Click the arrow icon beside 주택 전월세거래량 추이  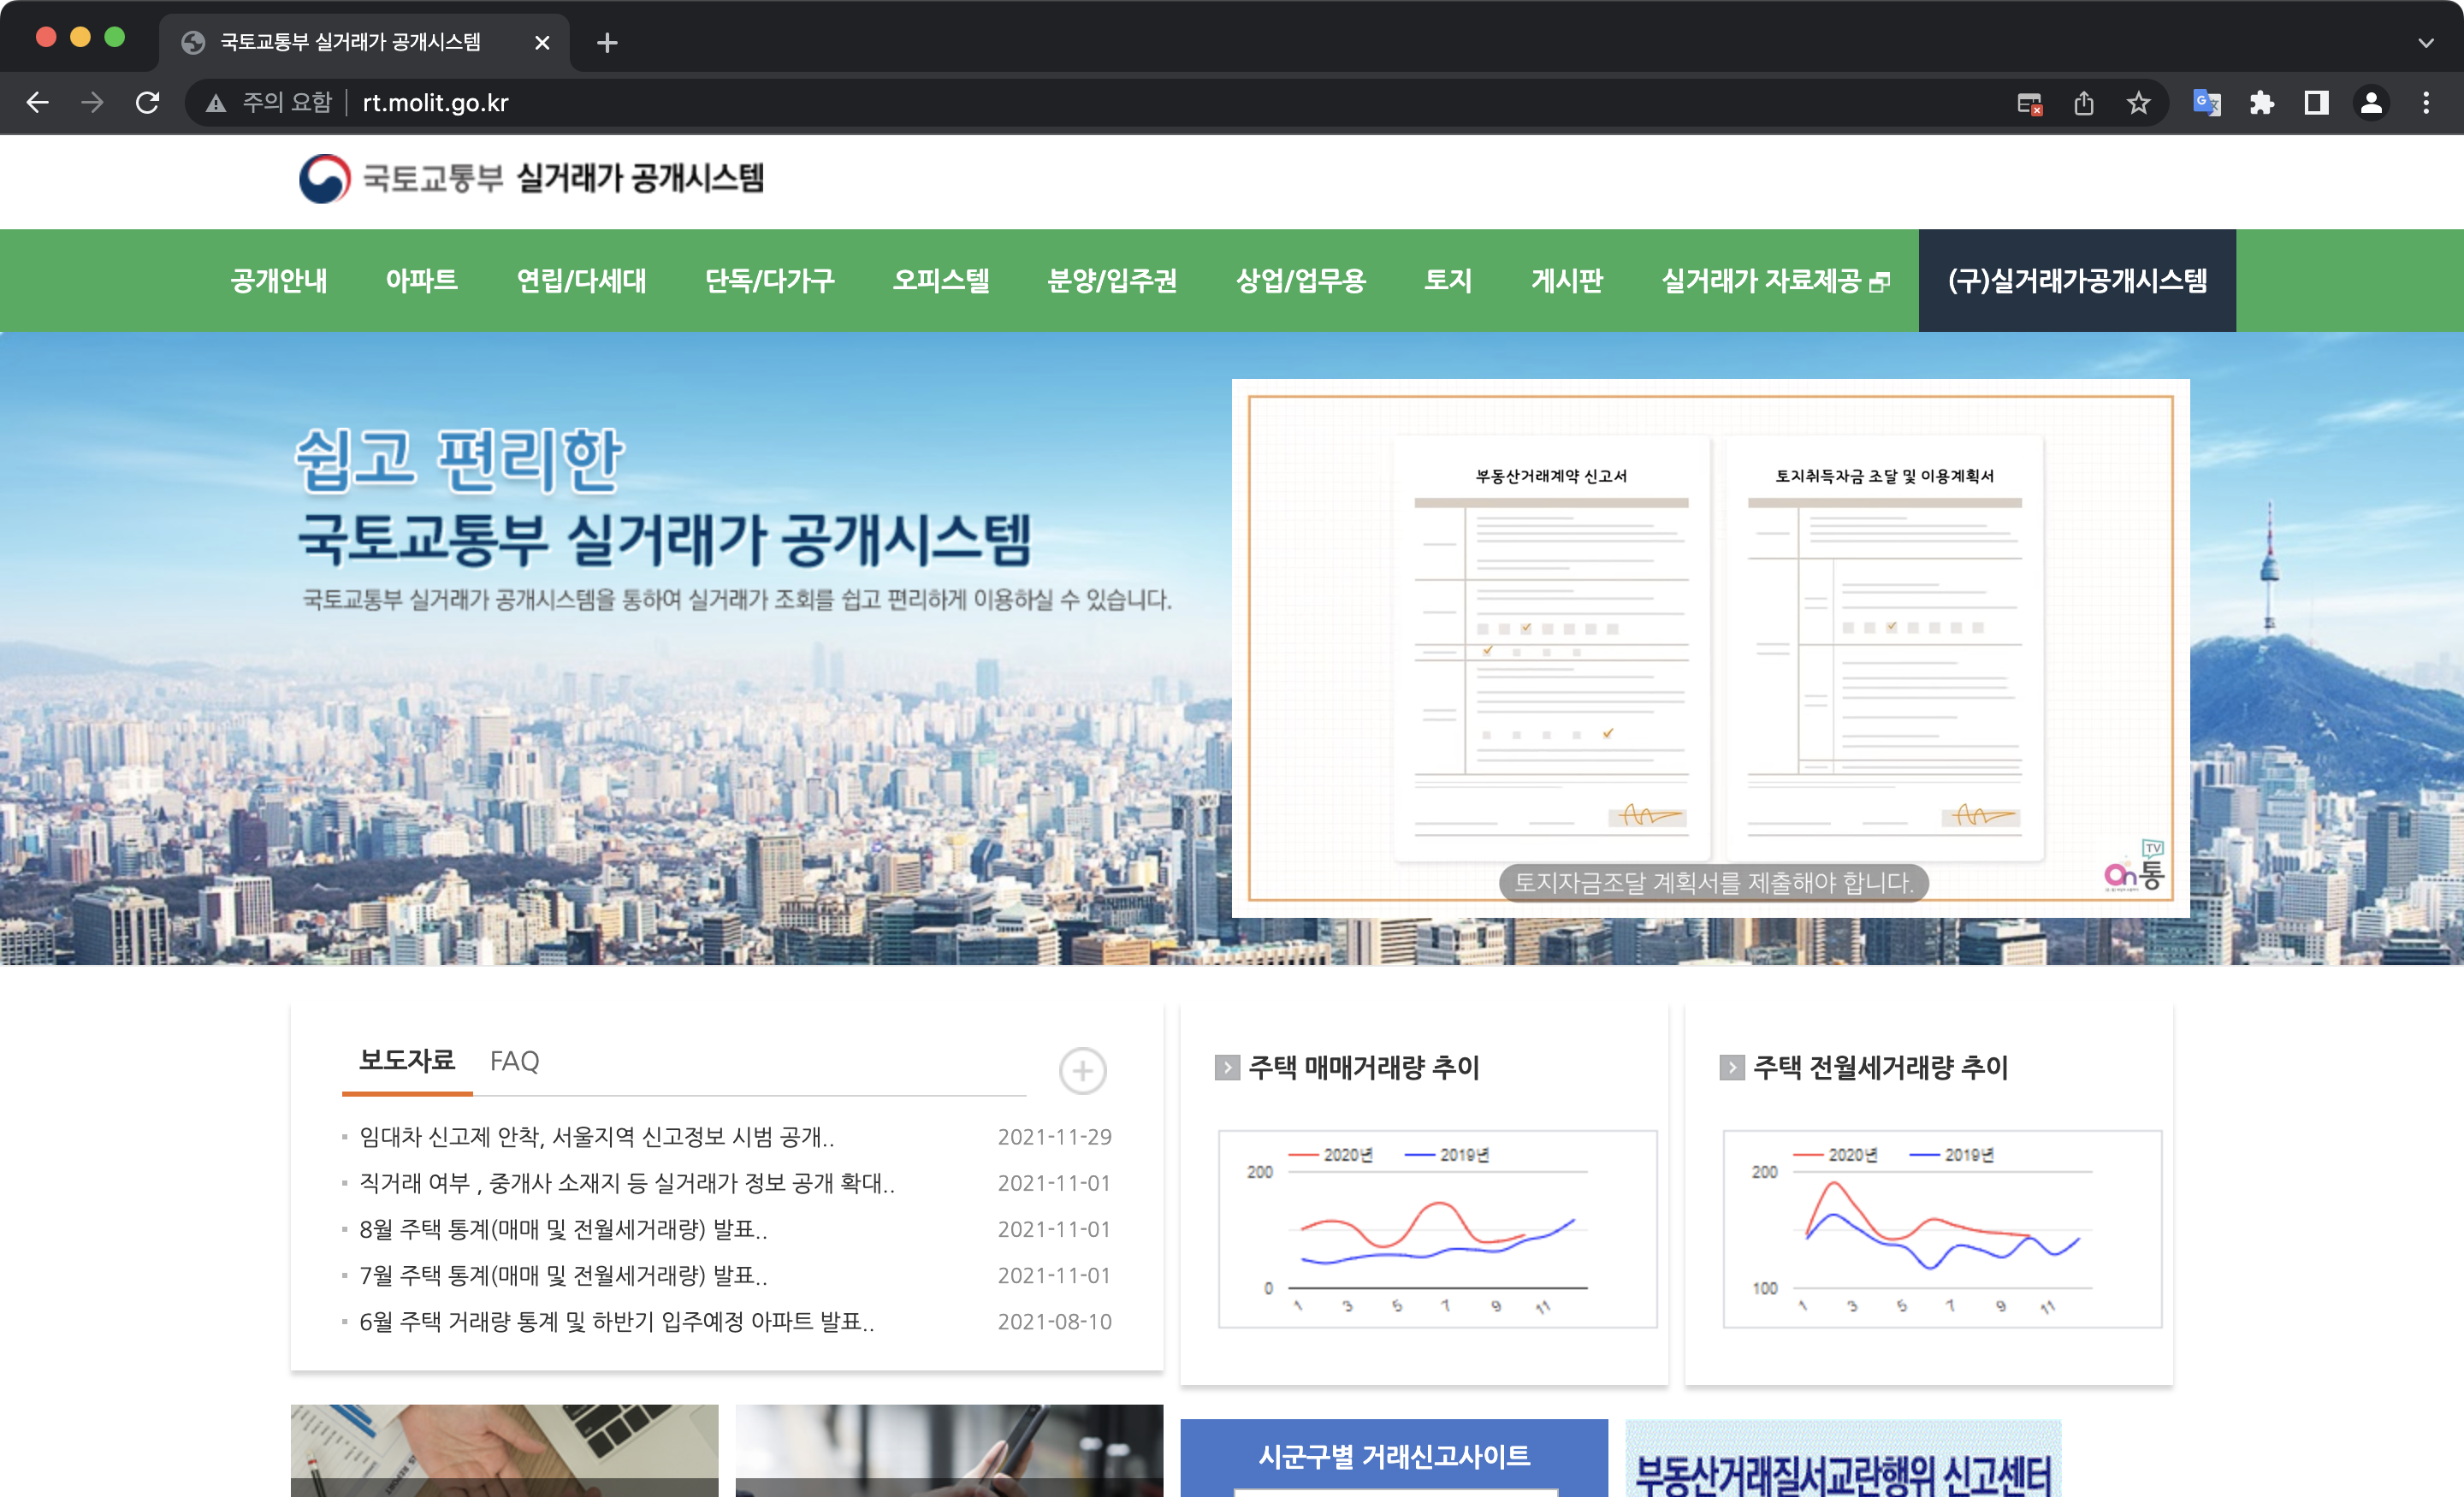pyautogui.click(x=1732, y=1068)
